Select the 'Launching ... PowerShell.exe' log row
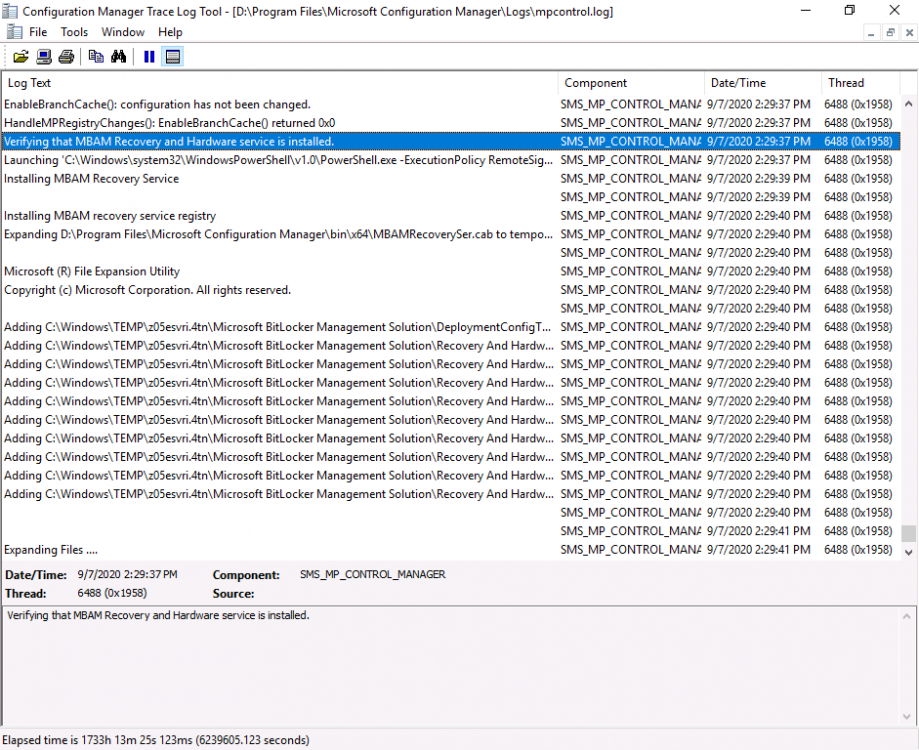The image size is (919, 750). [x=451, y=160]
